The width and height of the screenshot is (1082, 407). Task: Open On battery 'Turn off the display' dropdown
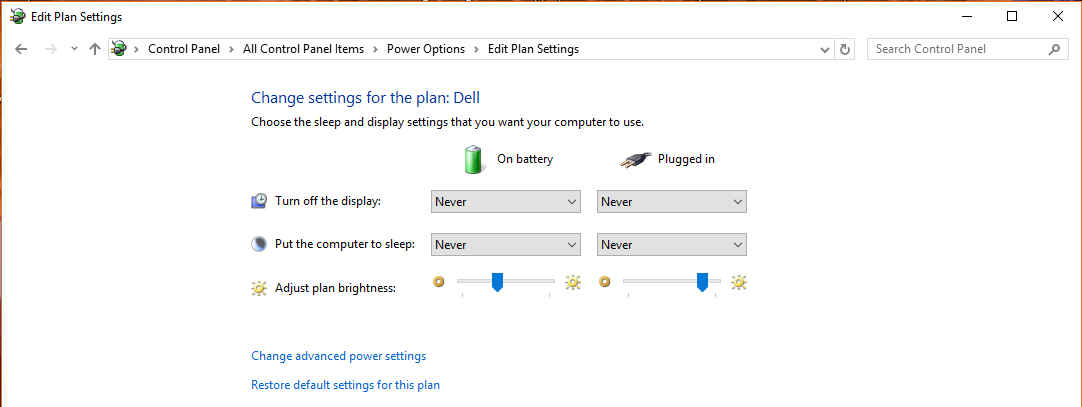point(506,201)
